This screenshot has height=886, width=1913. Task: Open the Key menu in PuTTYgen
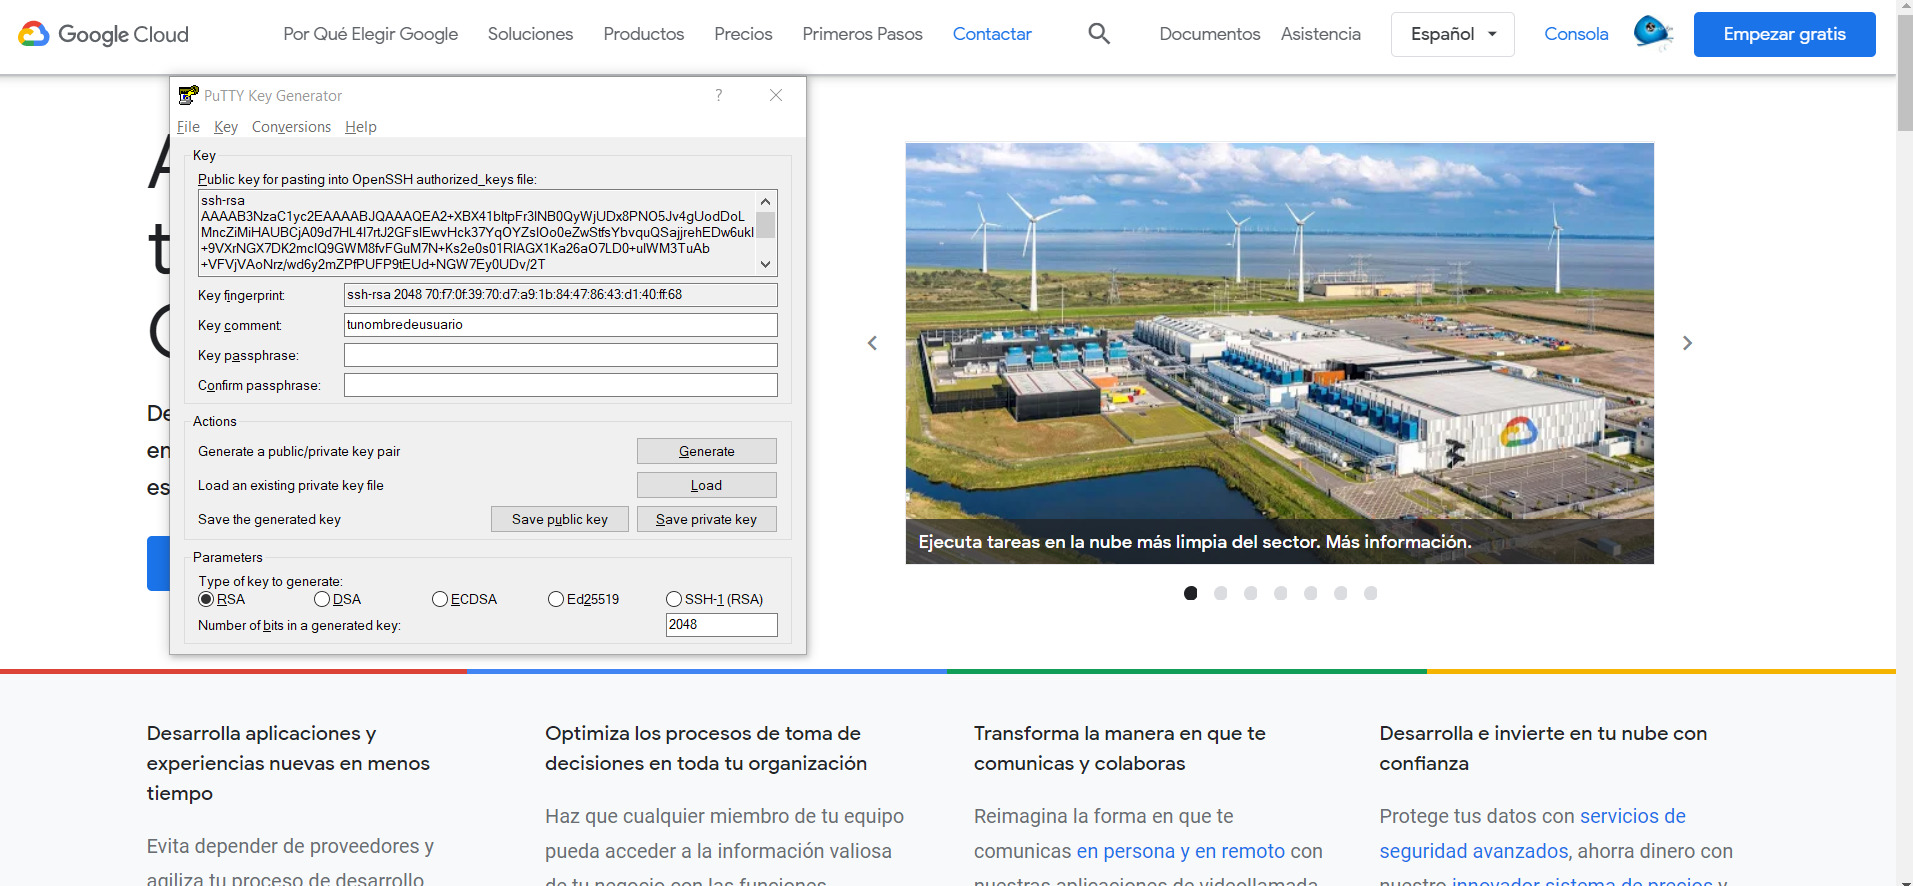point(226,127)
